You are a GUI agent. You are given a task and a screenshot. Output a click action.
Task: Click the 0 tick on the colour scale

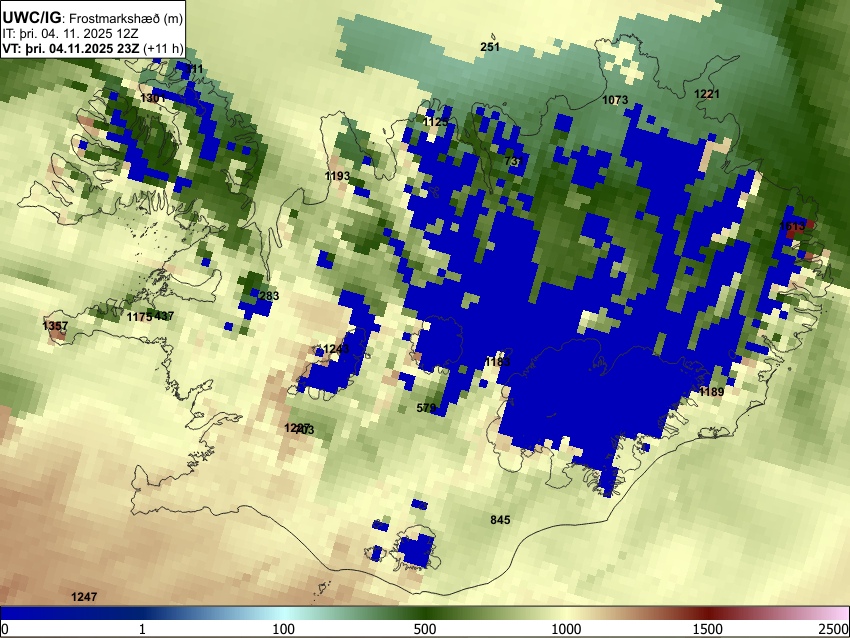(x=5, y=629)
